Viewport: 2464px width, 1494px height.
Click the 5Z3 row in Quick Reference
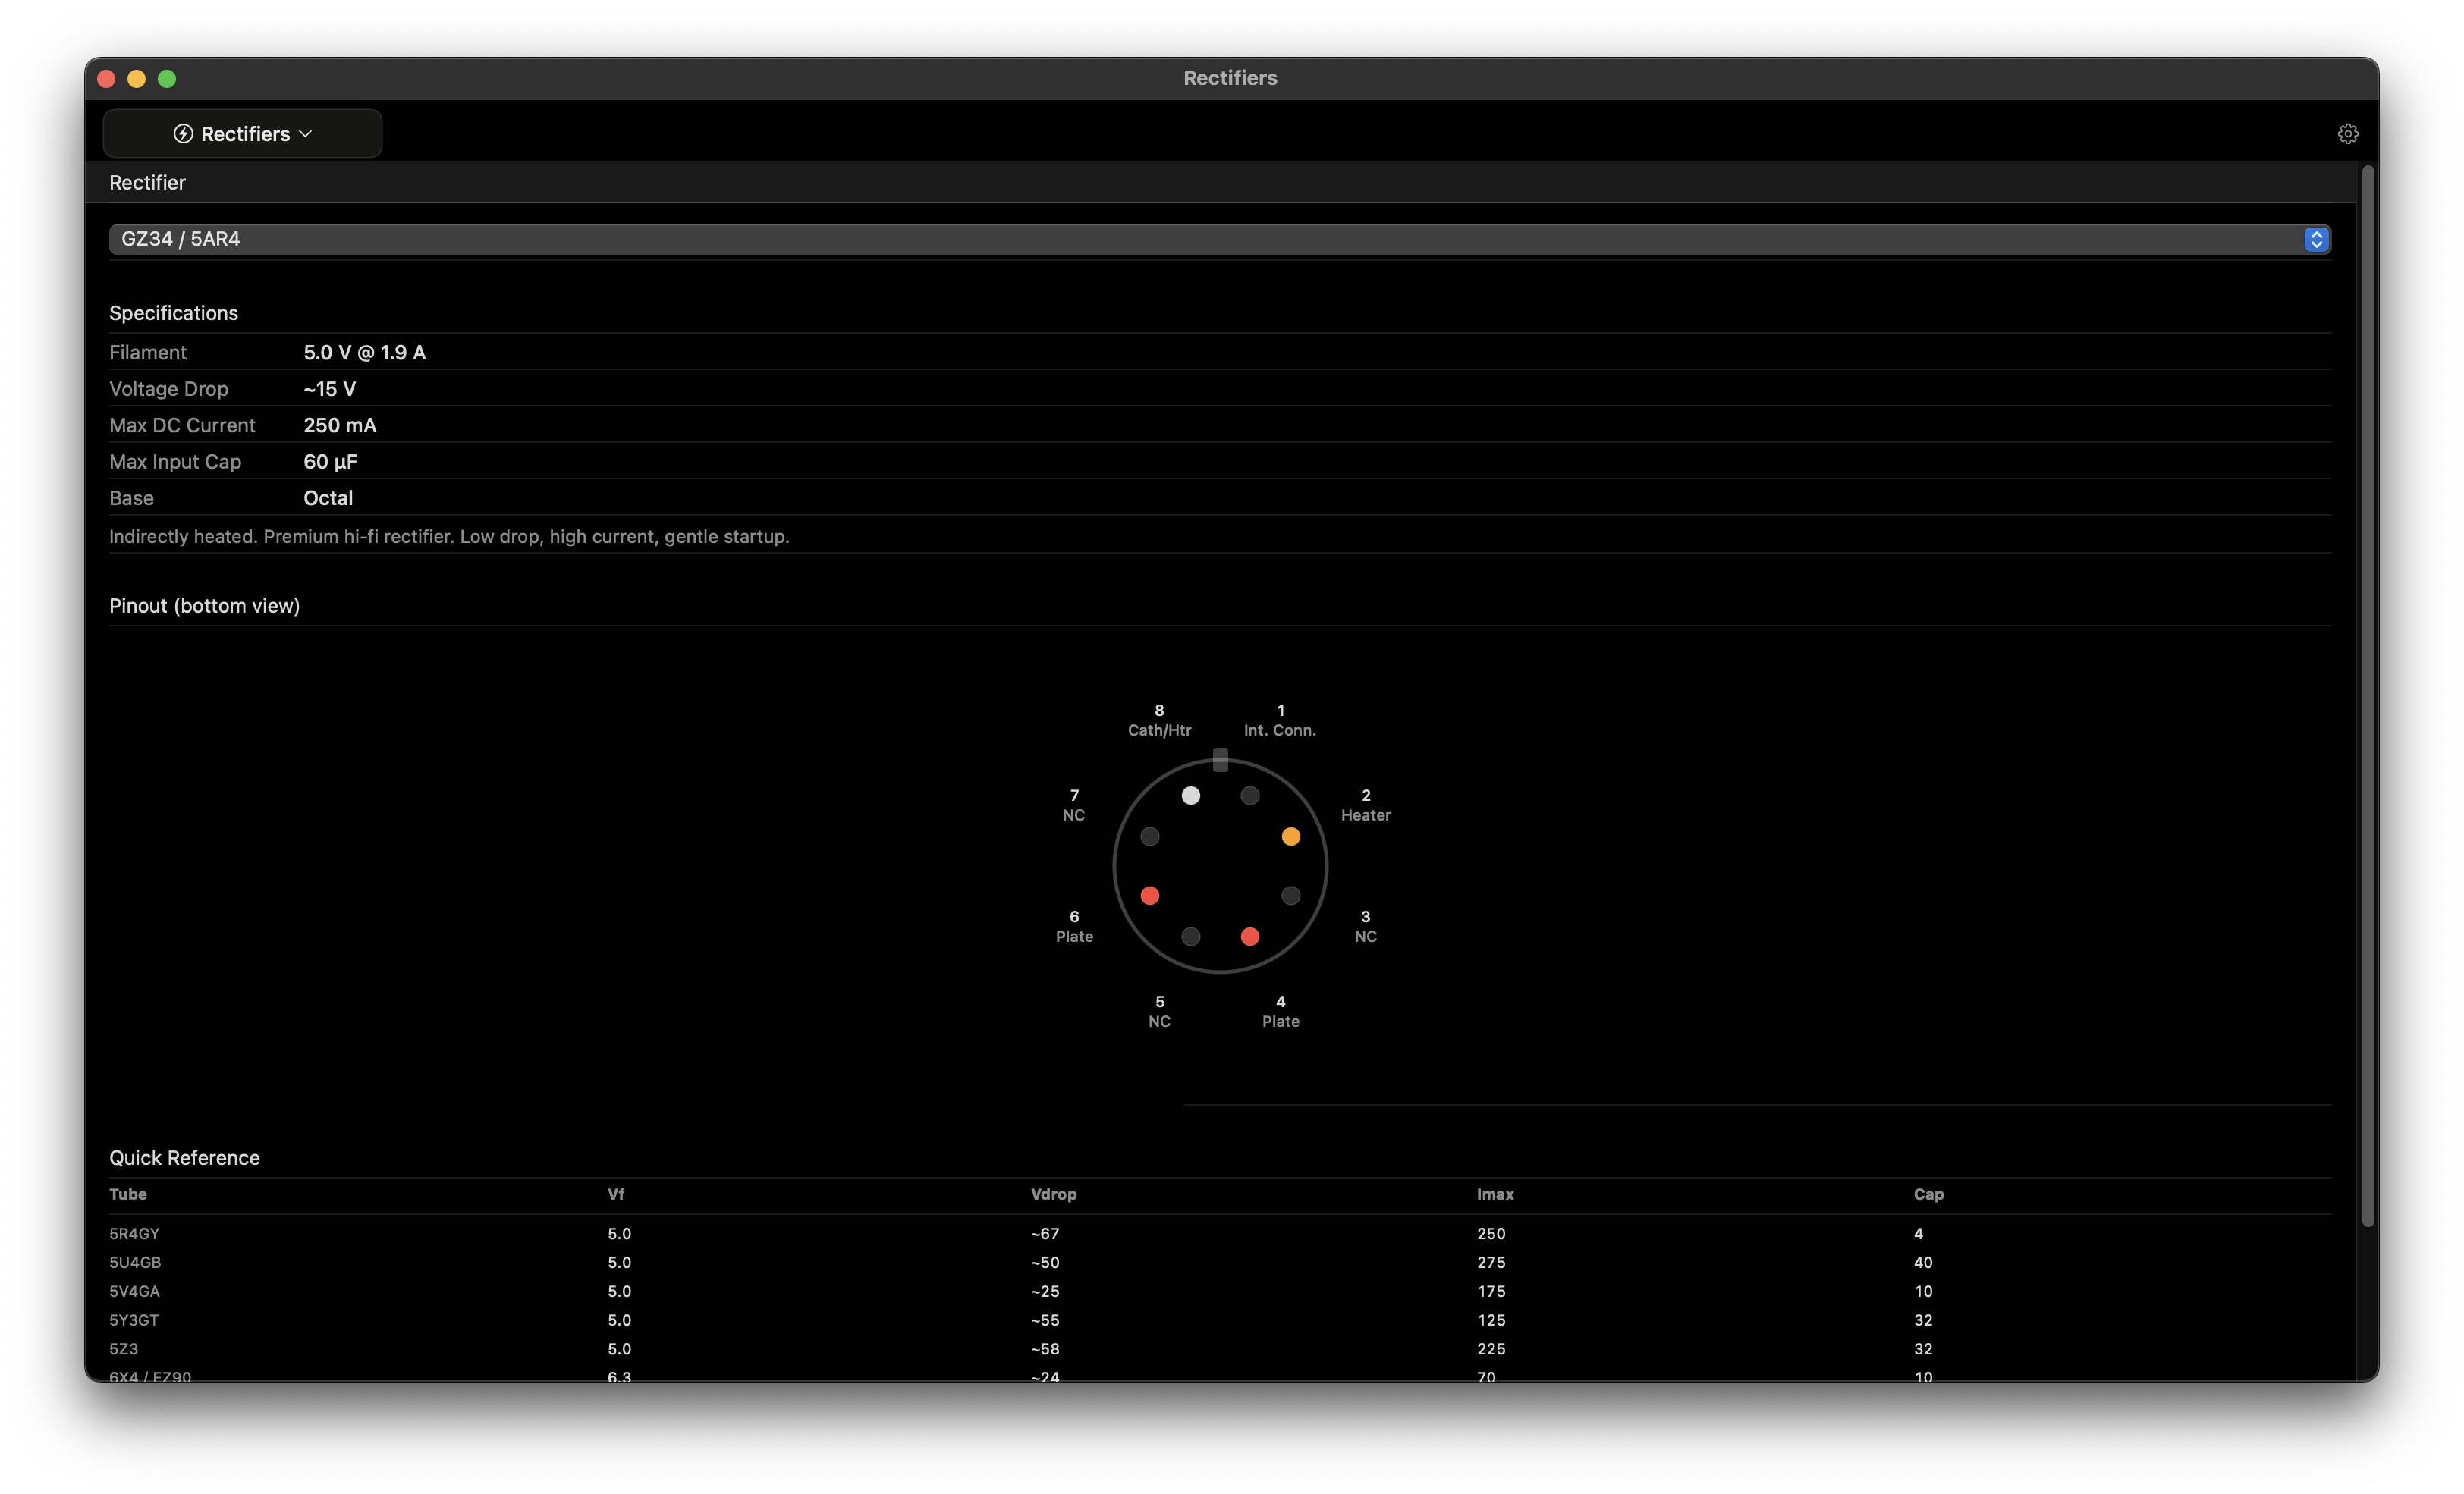click(x=1219, y=1349)
